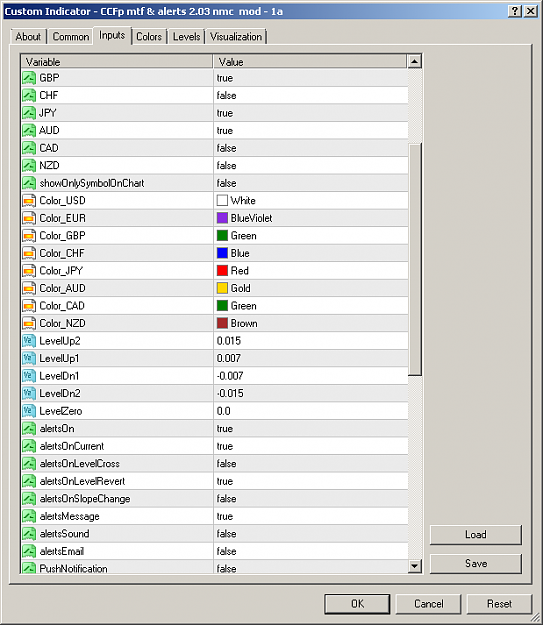Click the Brown swatch for Color_NZD

222,323
